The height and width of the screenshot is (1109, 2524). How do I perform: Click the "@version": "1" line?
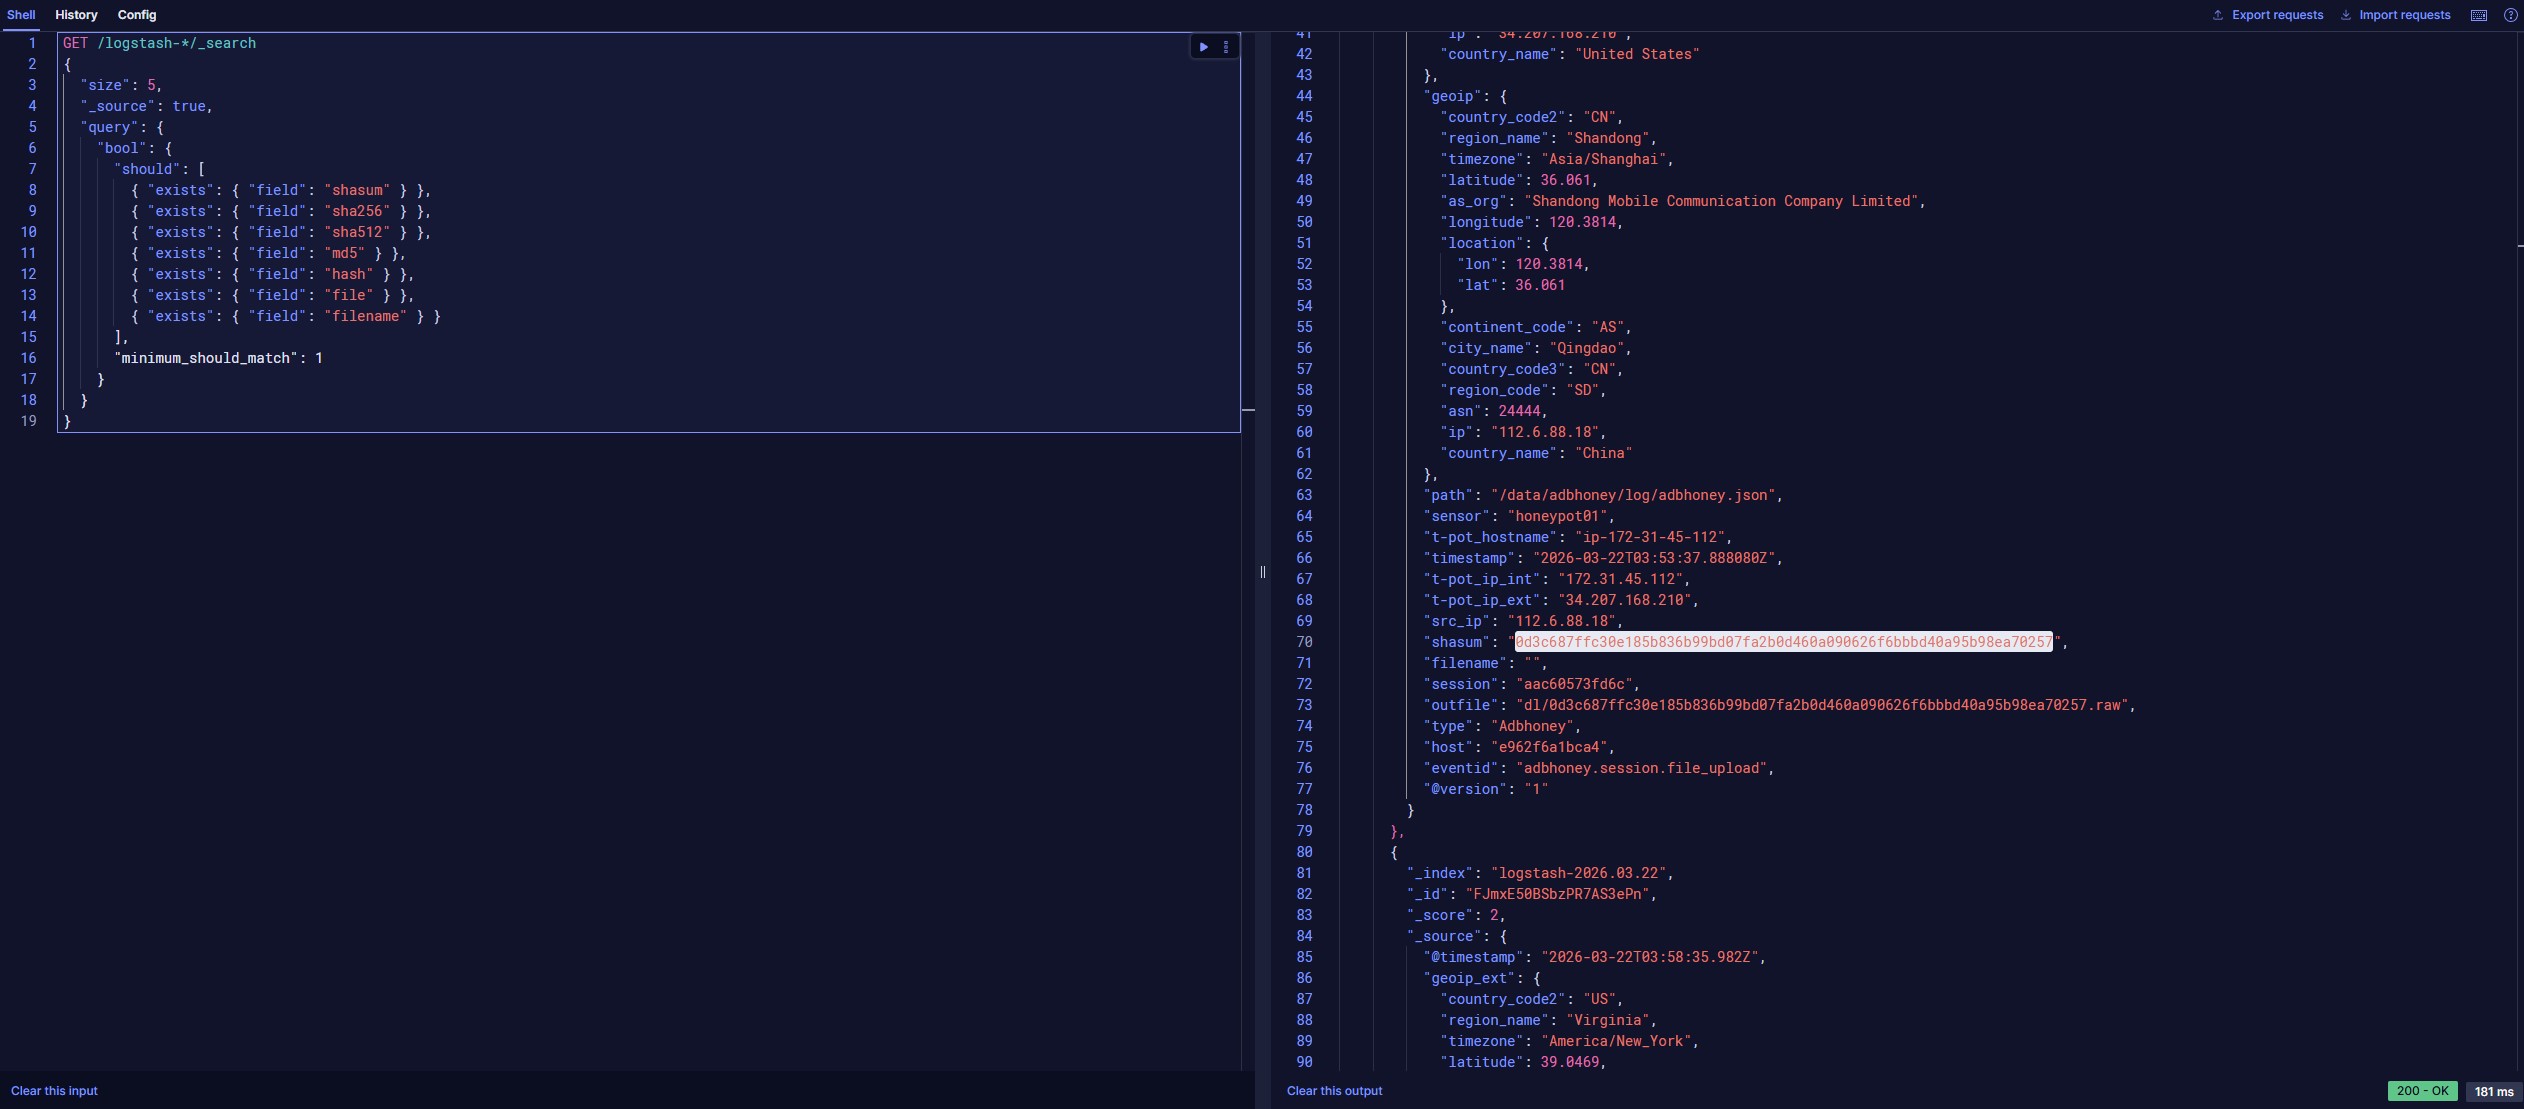pyautogui.click(x=1485, y=789)
